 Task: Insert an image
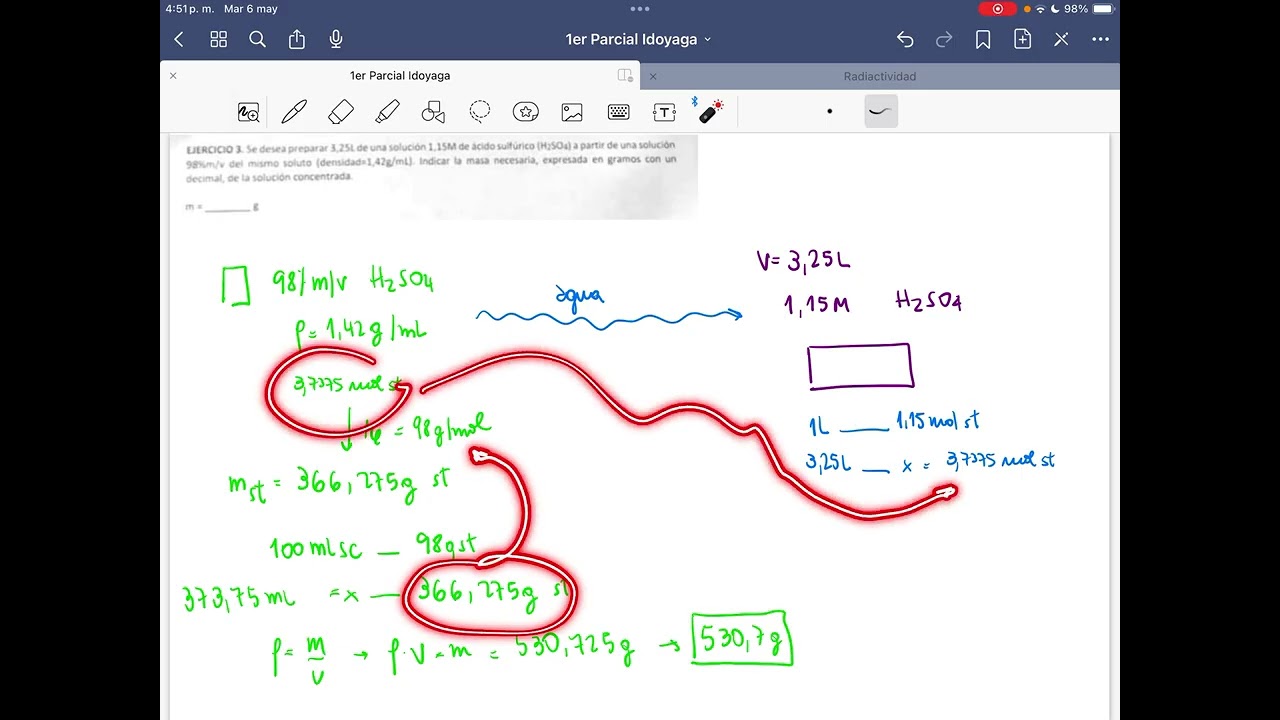pyautogui.click(x=572, y=112)
